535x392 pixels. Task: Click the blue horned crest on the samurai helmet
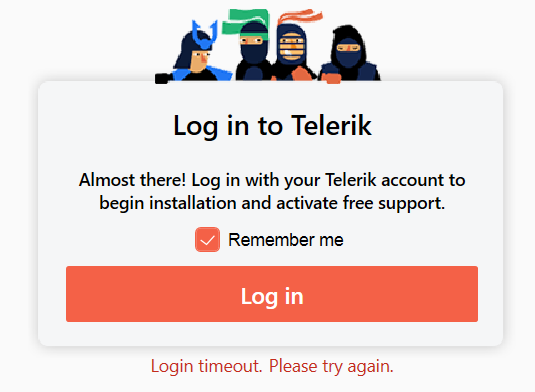click(205, 34)
